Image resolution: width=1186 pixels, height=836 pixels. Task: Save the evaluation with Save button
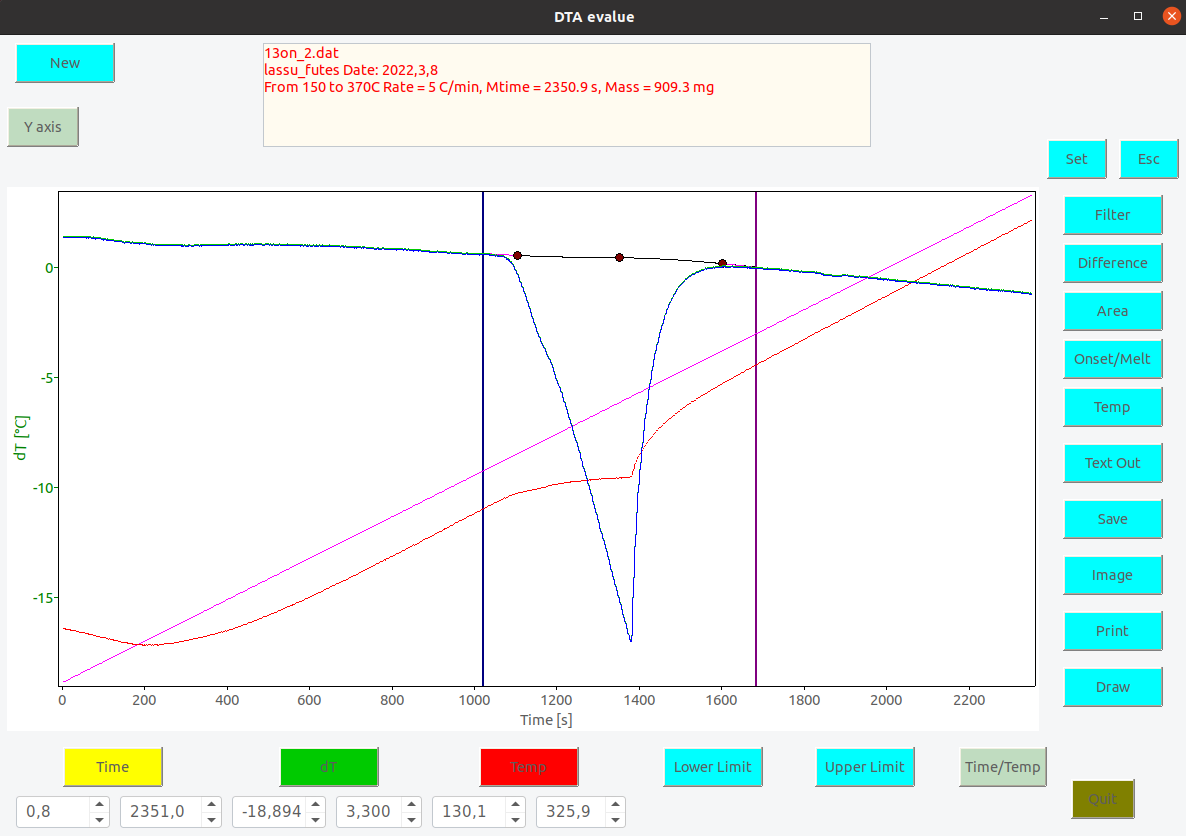pyautogui.click(x=1112, y=519)
